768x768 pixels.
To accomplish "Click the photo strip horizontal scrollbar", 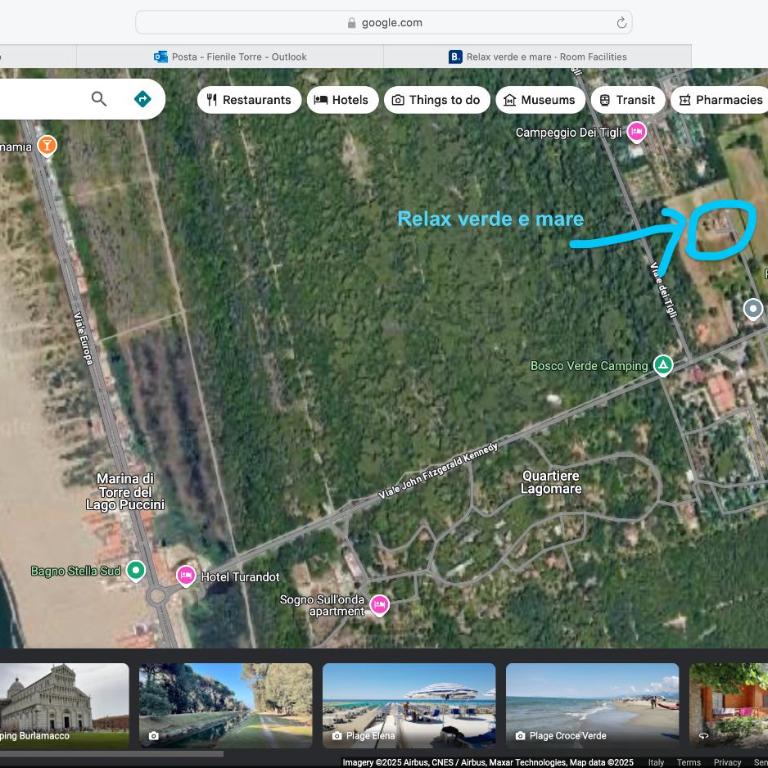I will [x=112, y=753].
